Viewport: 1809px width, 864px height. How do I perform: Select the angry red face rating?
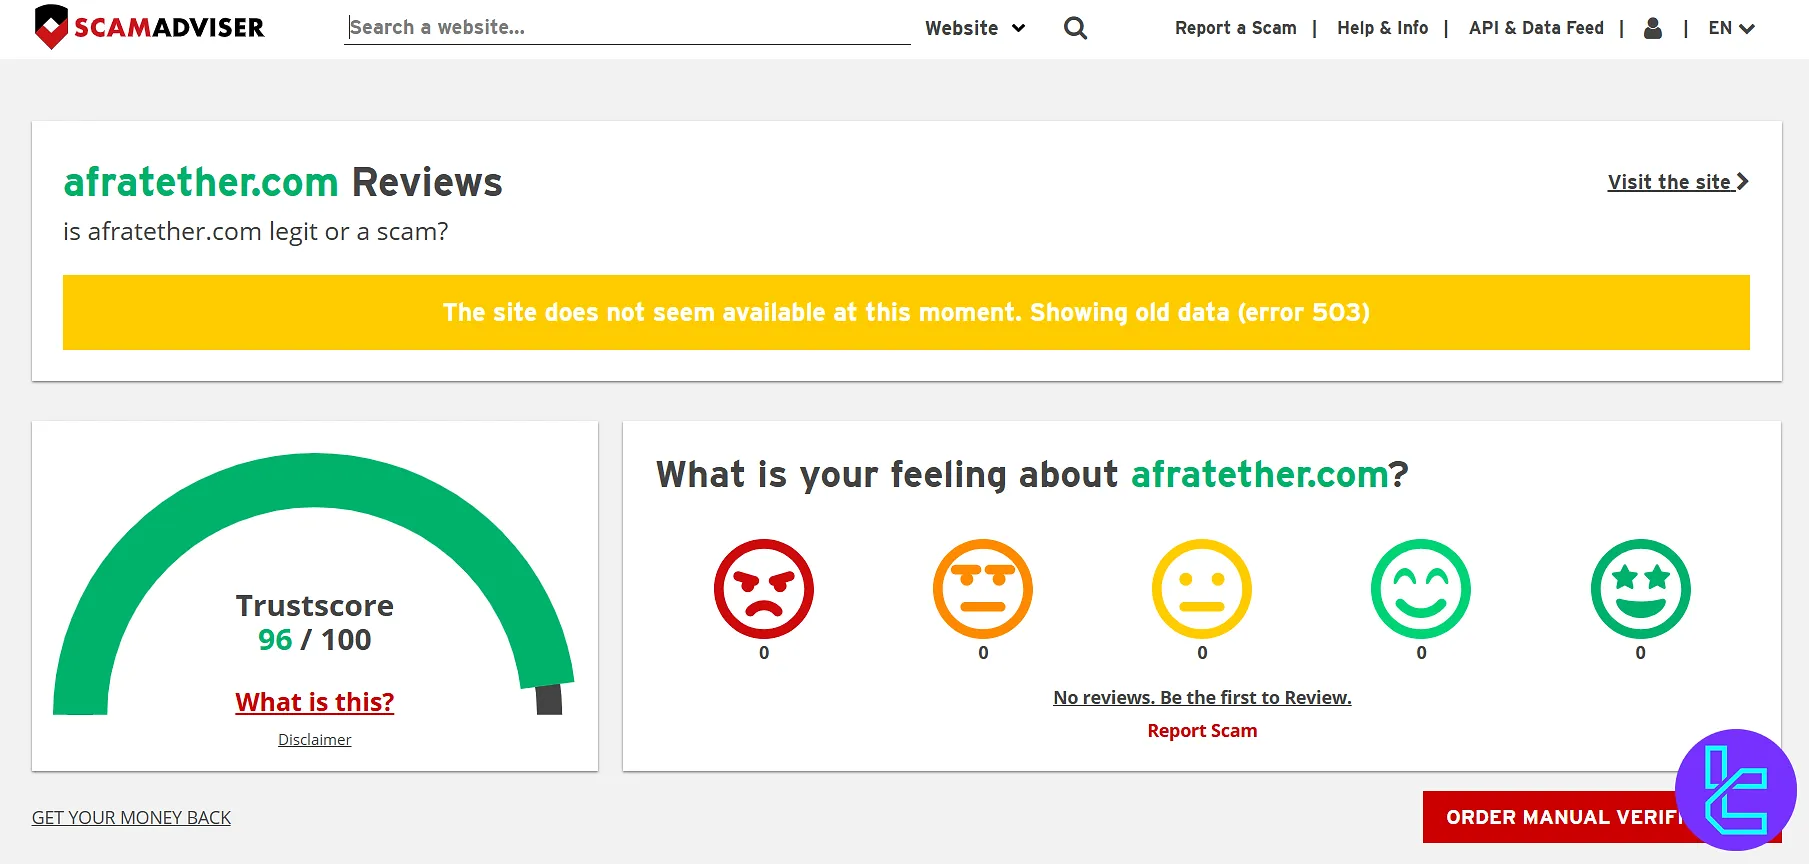point(763,589)
